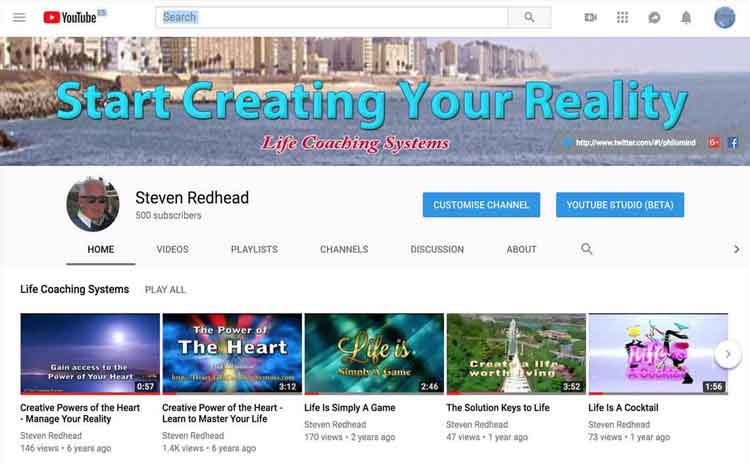Viewport: 750px width, 464px height.
Task: Click Steven Redhead under Life Is Simply A Game
Action: (335, 424)
